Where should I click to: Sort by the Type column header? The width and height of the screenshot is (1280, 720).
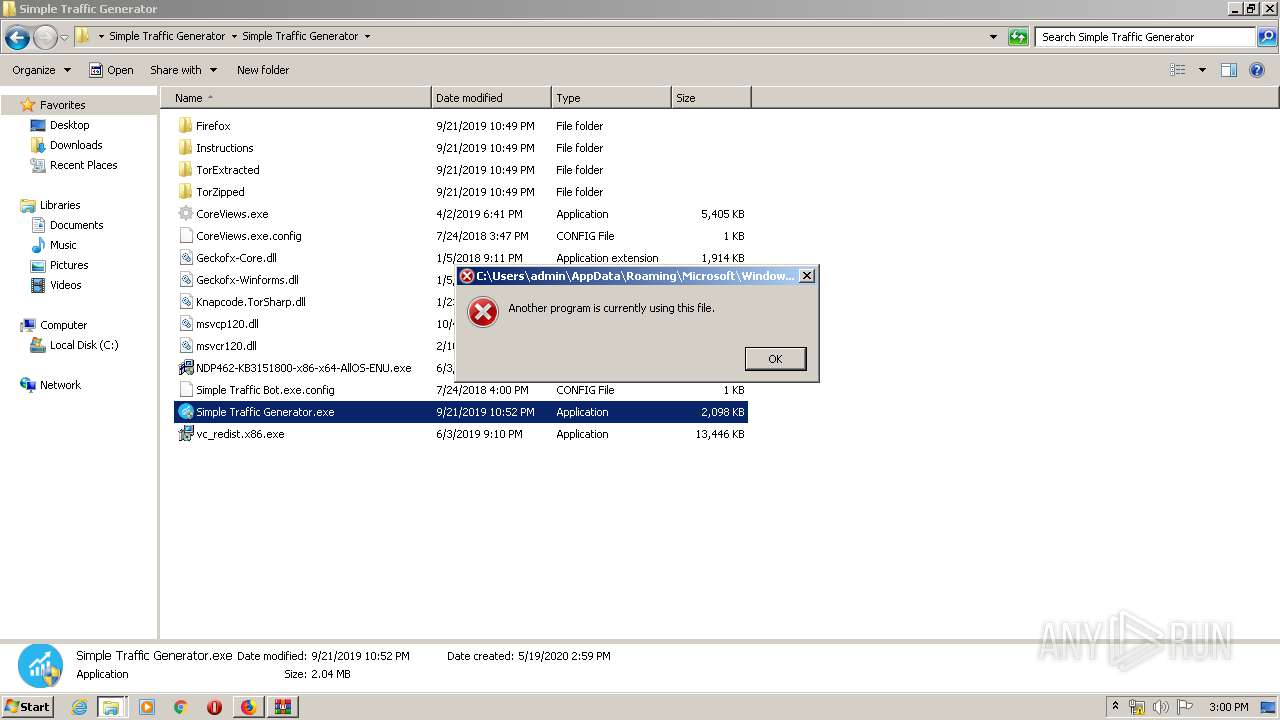(611, 98)
